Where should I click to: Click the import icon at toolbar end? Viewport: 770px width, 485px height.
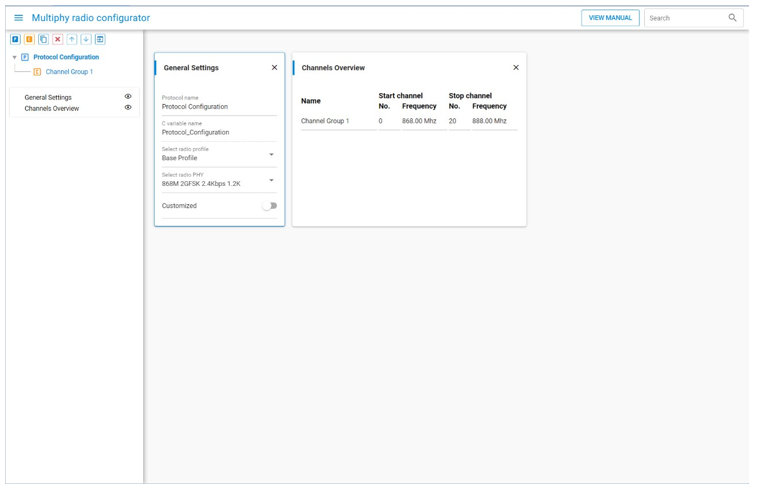click(100, 39)
